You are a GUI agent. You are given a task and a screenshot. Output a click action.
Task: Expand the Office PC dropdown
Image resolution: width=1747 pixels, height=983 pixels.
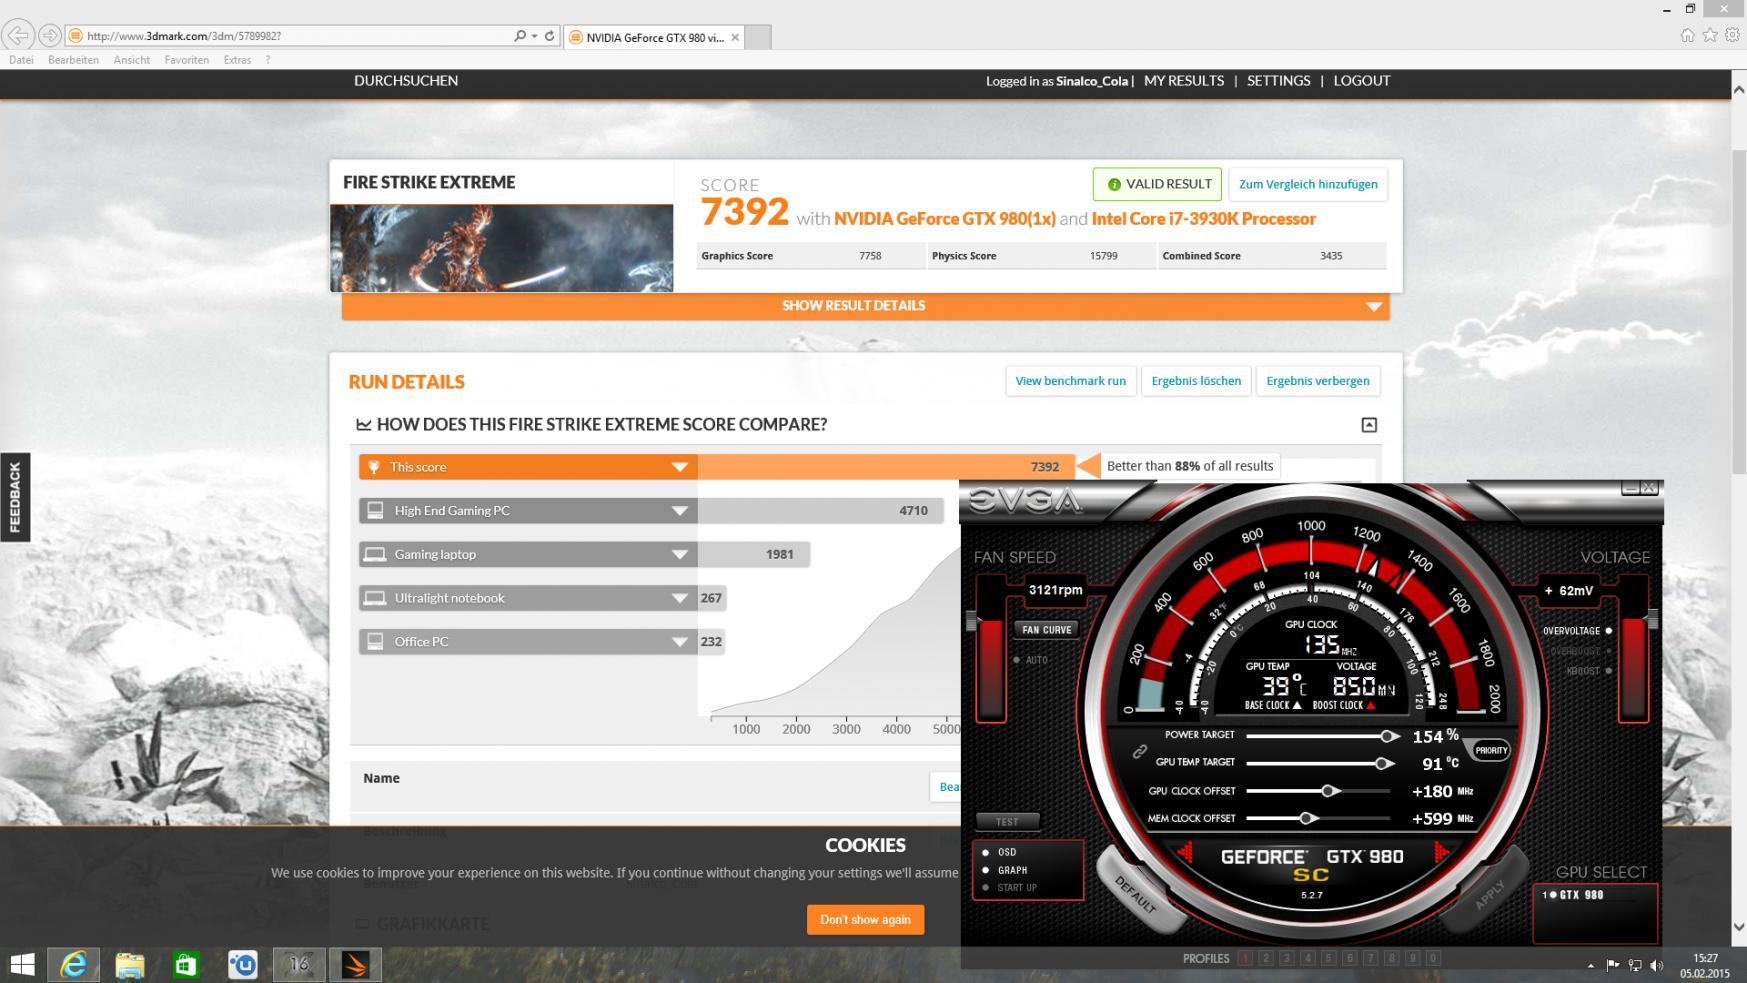tap(680, 642)
